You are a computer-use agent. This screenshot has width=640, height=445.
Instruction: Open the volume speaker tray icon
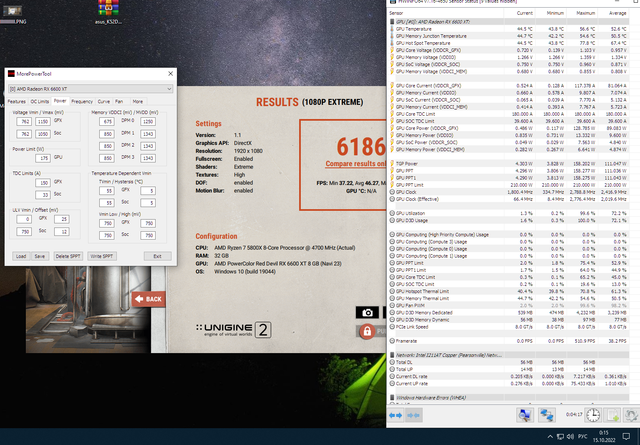[x=570, y=436]
